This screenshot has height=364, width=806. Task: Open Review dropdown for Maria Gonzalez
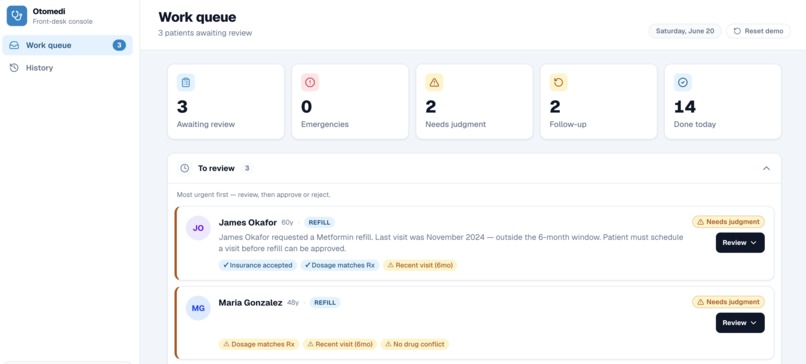click(740, 323)
